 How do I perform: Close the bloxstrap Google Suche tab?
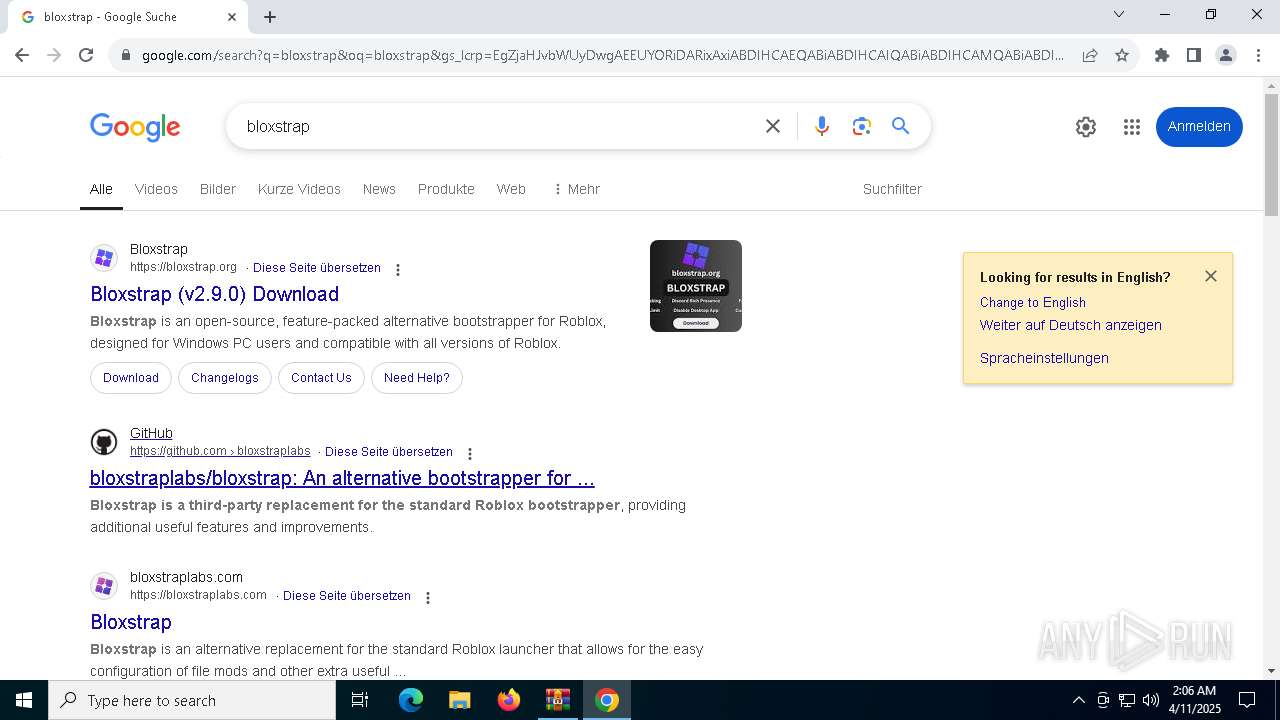point(232,17)
